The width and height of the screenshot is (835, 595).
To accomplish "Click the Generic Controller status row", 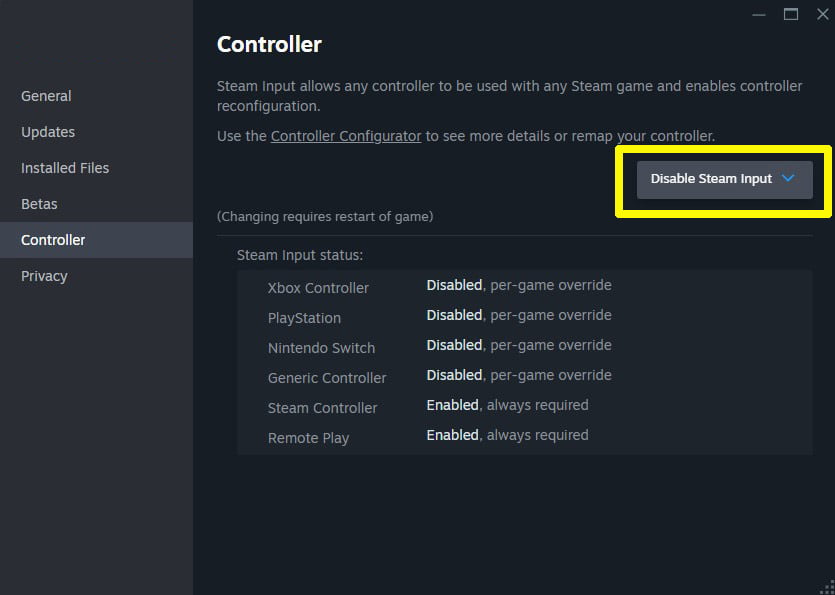I will [x=327, y=378].
